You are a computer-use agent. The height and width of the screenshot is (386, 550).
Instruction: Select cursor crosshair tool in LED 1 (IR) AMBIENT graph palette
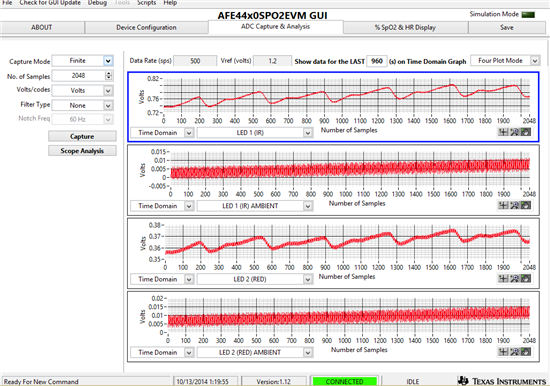(x=503, y=205)
